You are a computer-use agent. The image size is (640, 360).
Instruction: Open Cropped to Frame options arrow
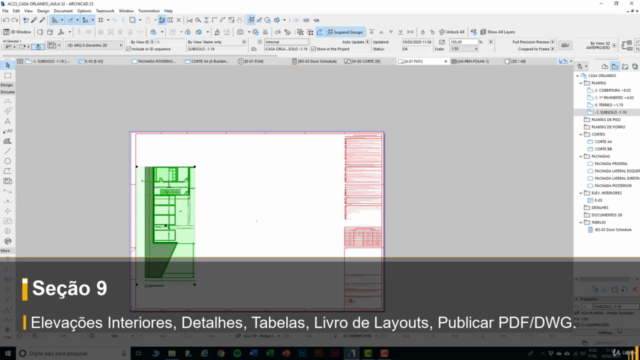pos(552,49)
